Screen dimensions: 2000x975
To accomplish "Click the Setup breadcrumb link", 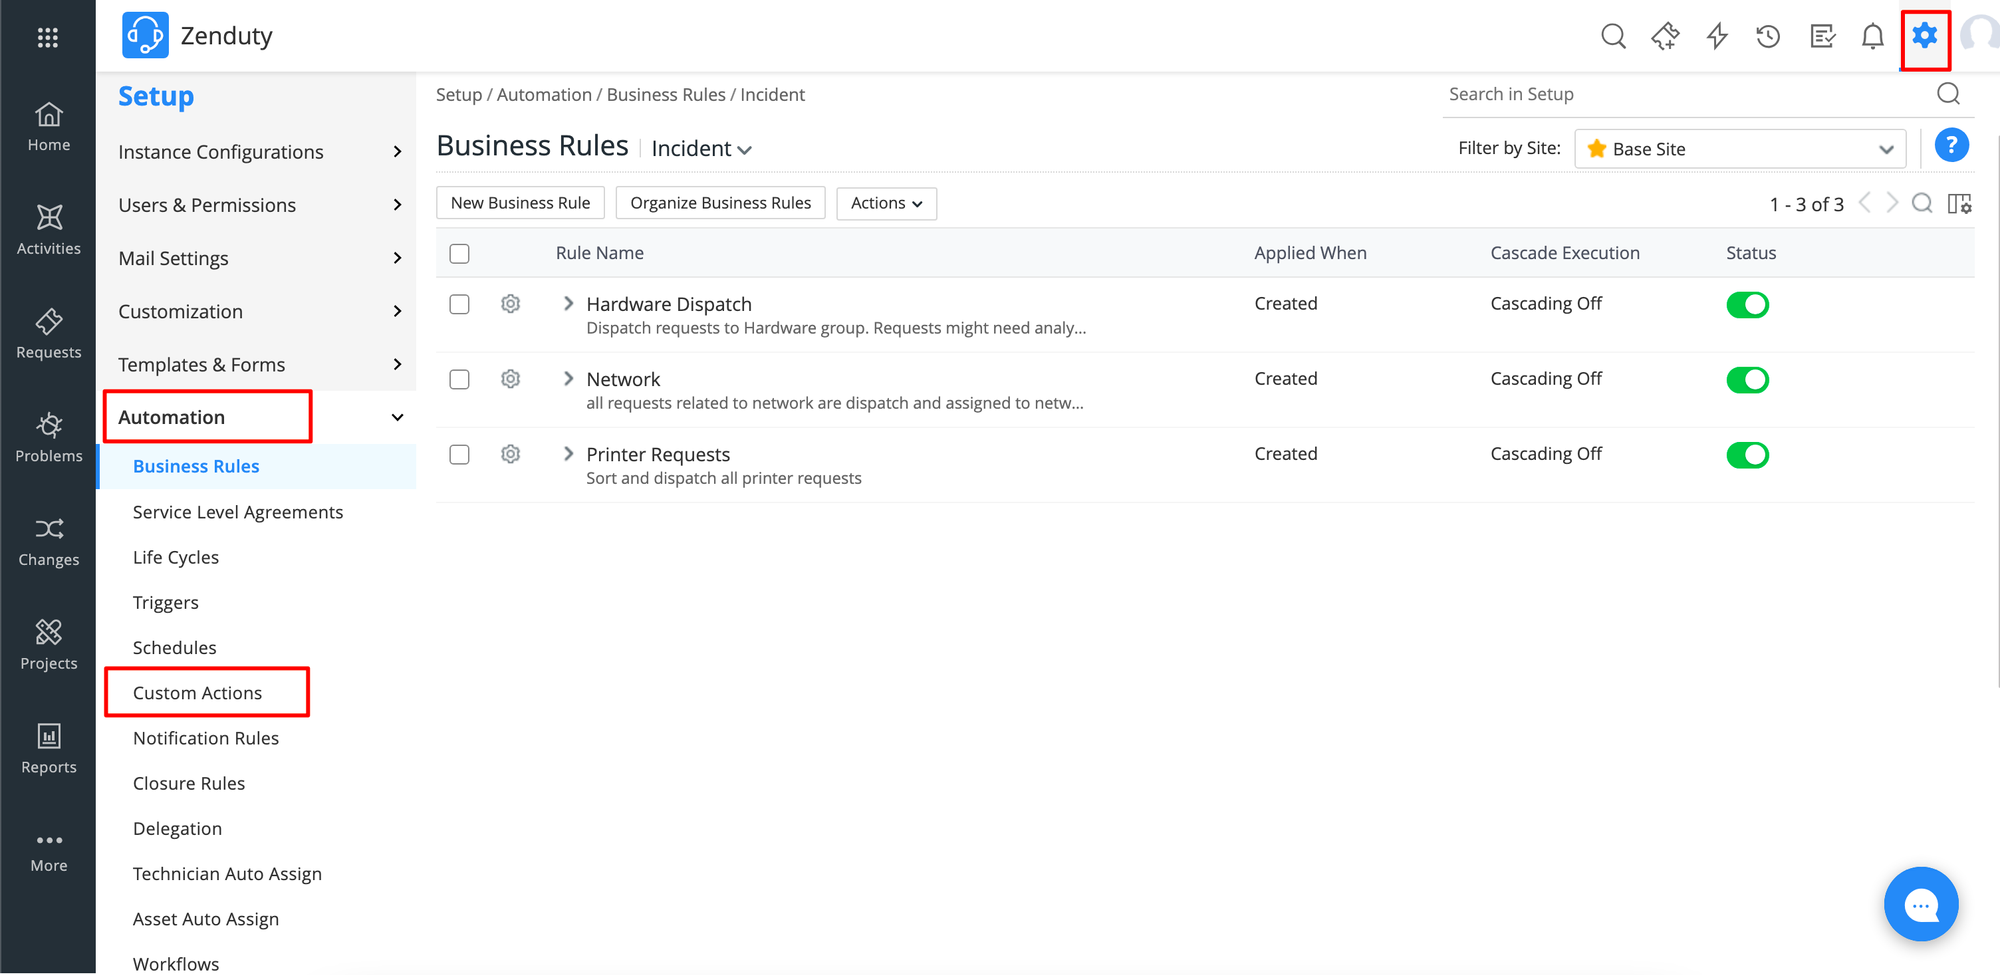I will coord(459,95).
